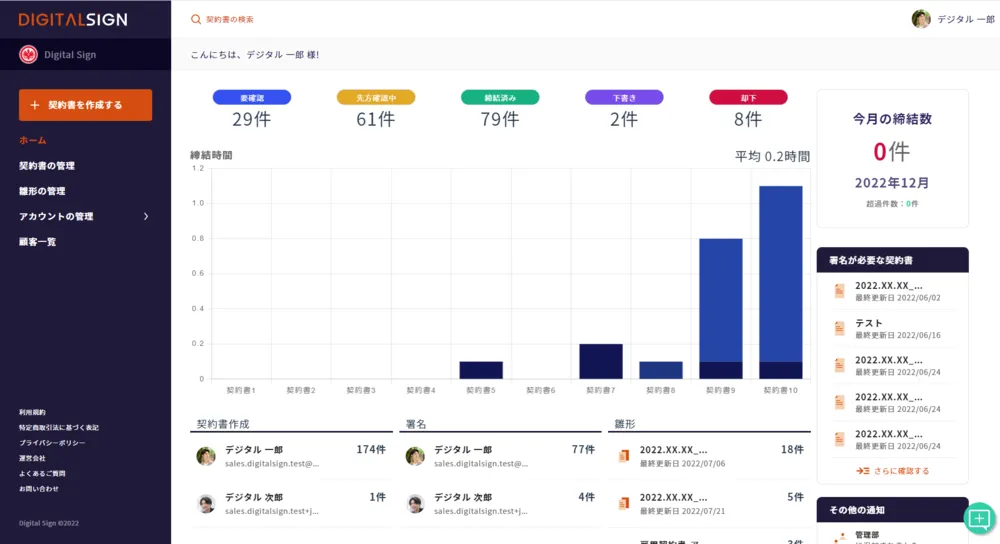Filter by the blue 要確認 status badge
The height and width of the screenshot is (544, 1000).
(252, 97)
